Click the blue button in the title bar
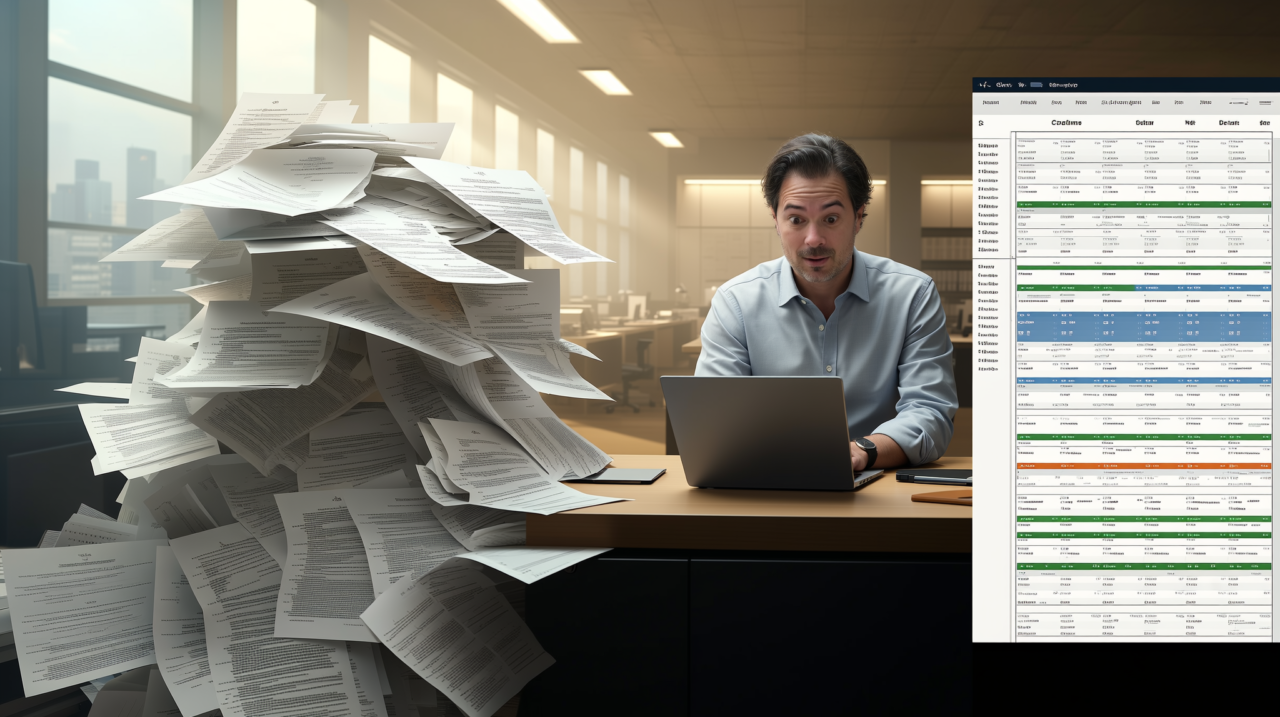1280x717 pixels. point(1037,85)
